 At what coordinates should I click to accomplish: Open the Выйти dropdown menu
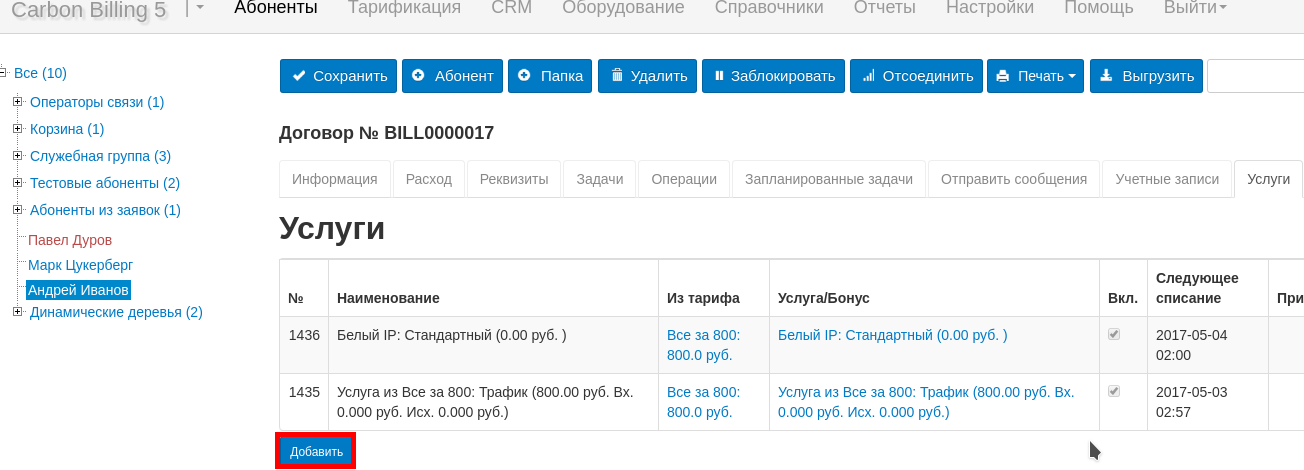1195,8
